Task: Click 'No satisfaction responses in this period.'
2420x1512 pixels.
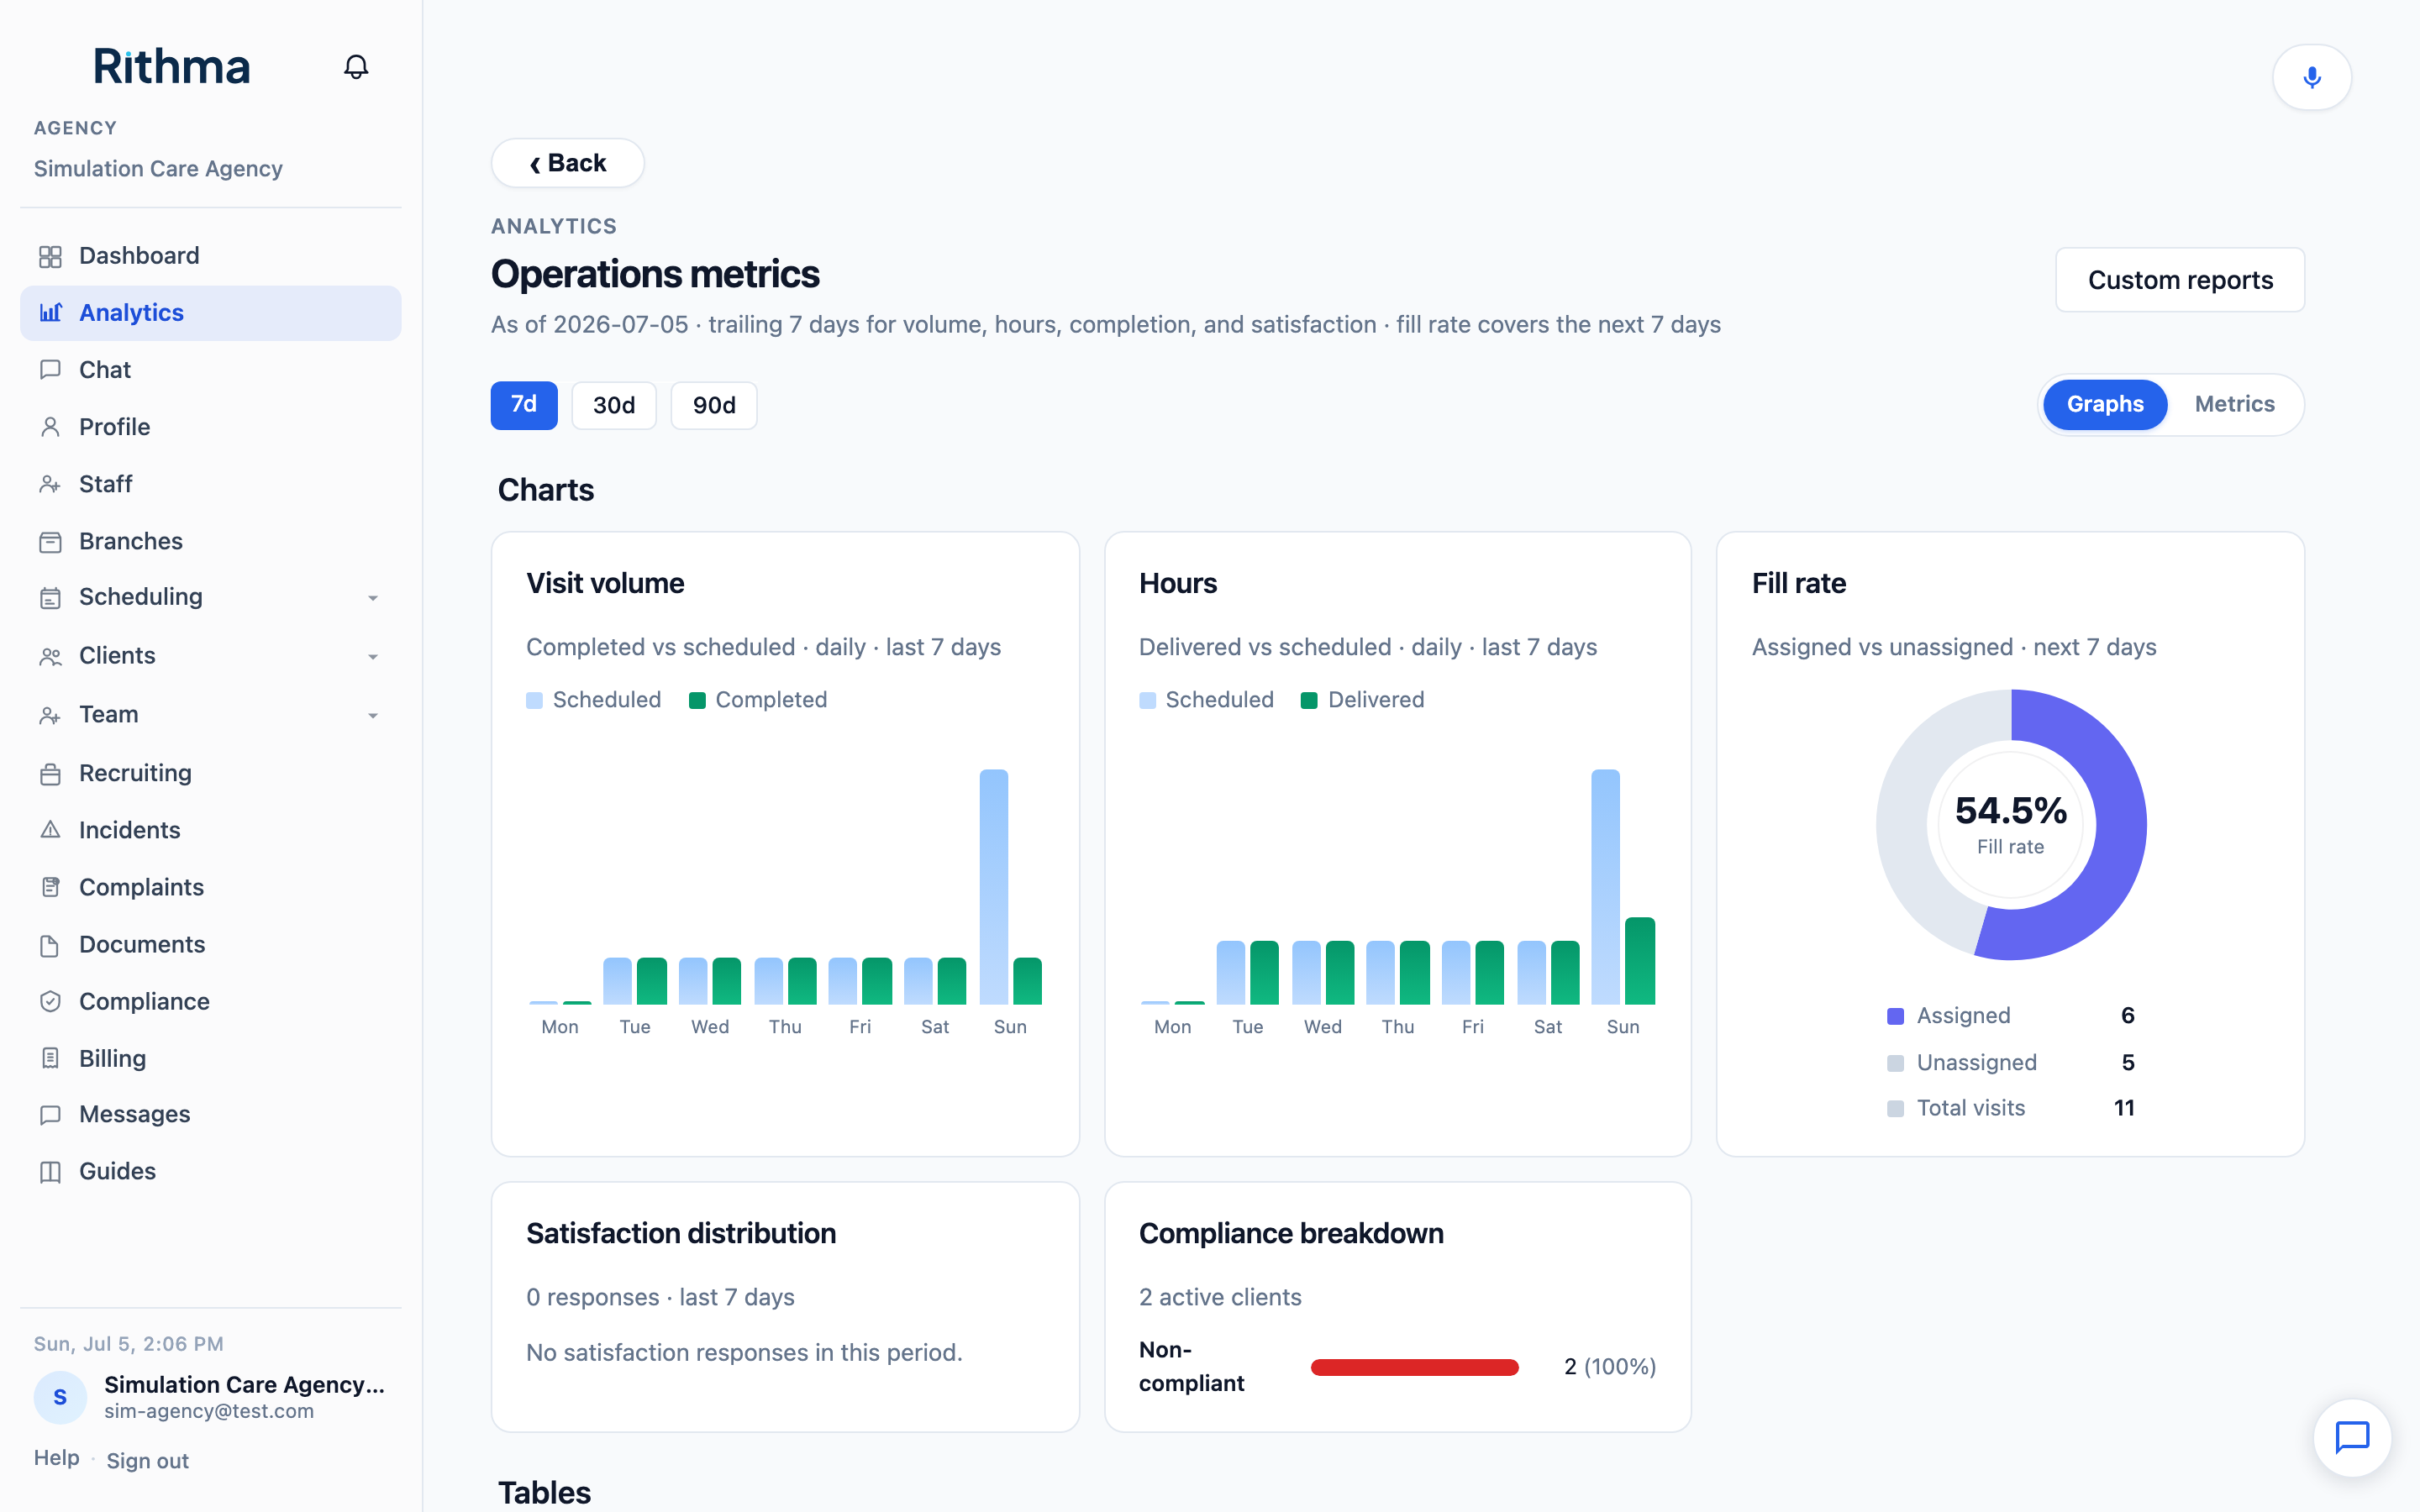Action: point(744,1353)
